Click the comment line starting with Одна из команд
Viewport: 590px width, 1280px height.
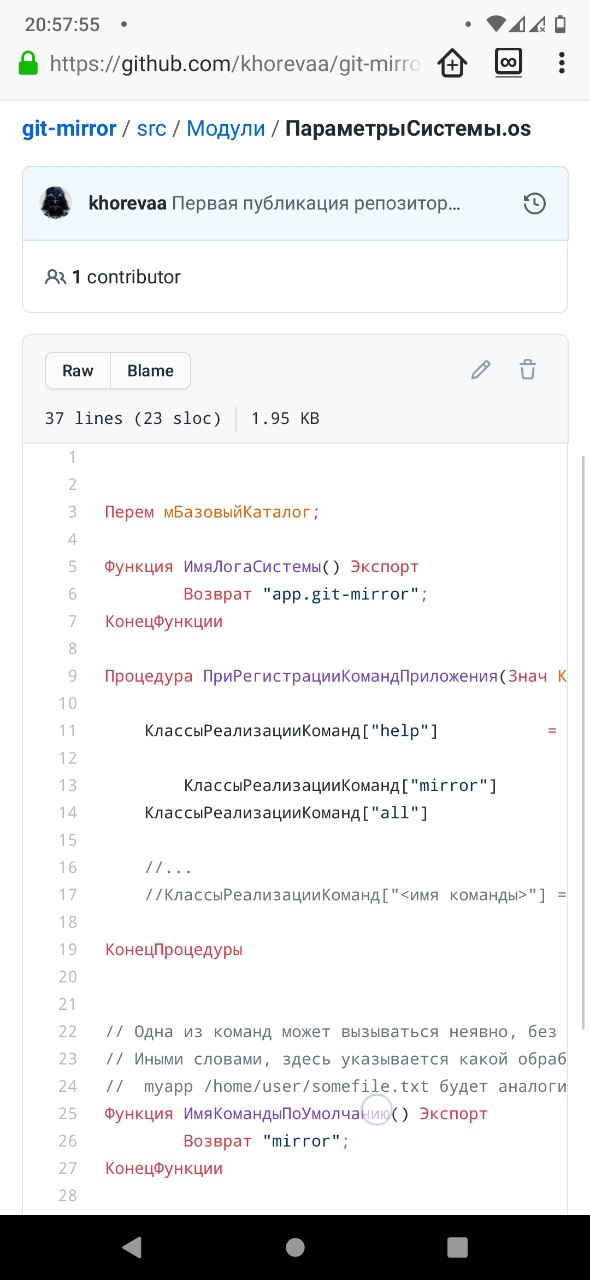tap(336, 1031)
